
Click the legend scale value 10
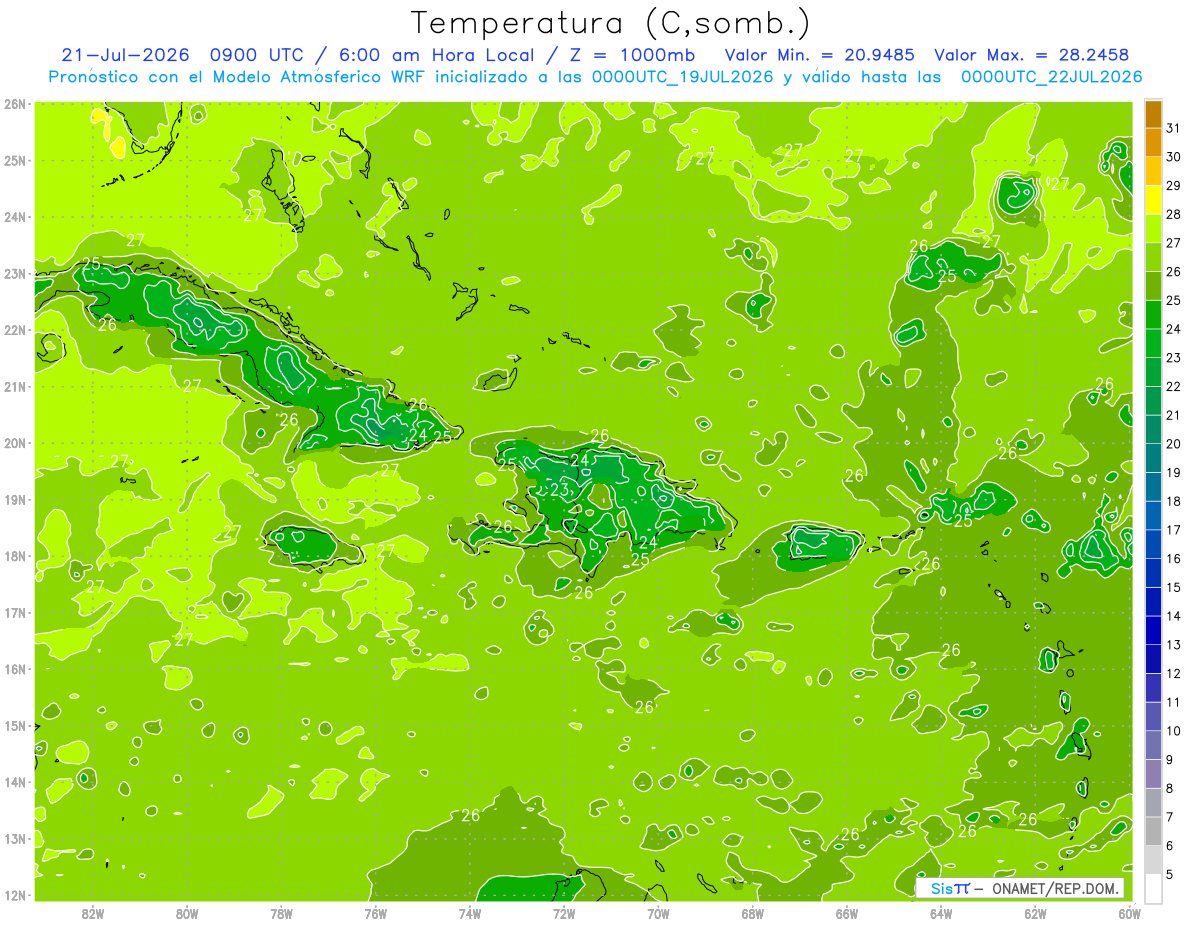(x=1174, y=731)
